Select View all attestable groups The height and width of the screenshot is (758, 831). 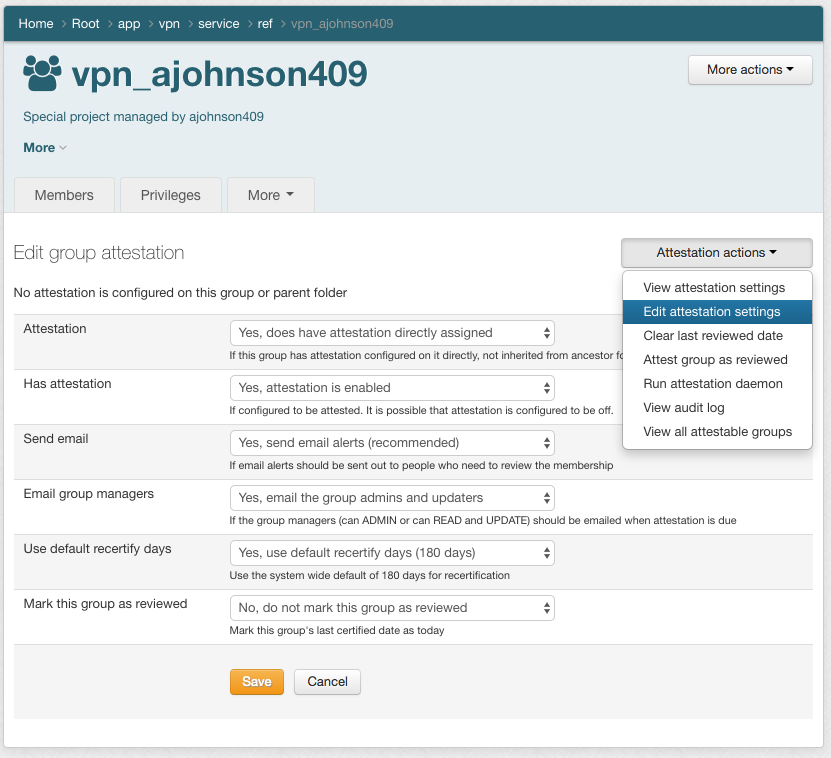coord(717,432)
